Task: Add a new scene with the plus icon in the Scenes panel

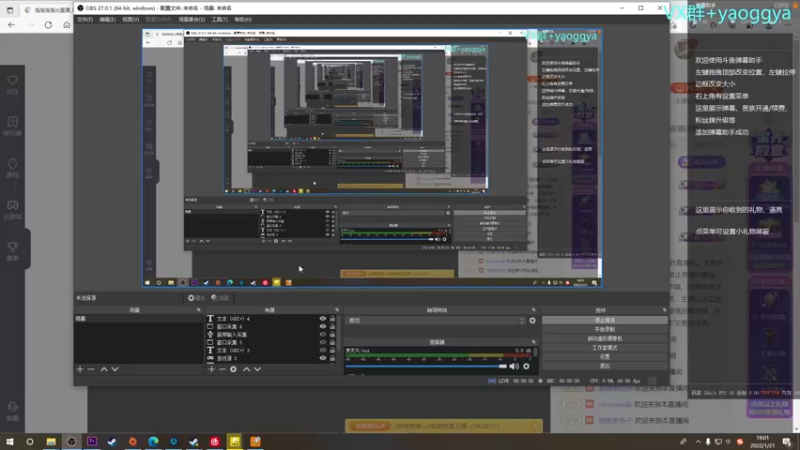Action: [80, 369]
